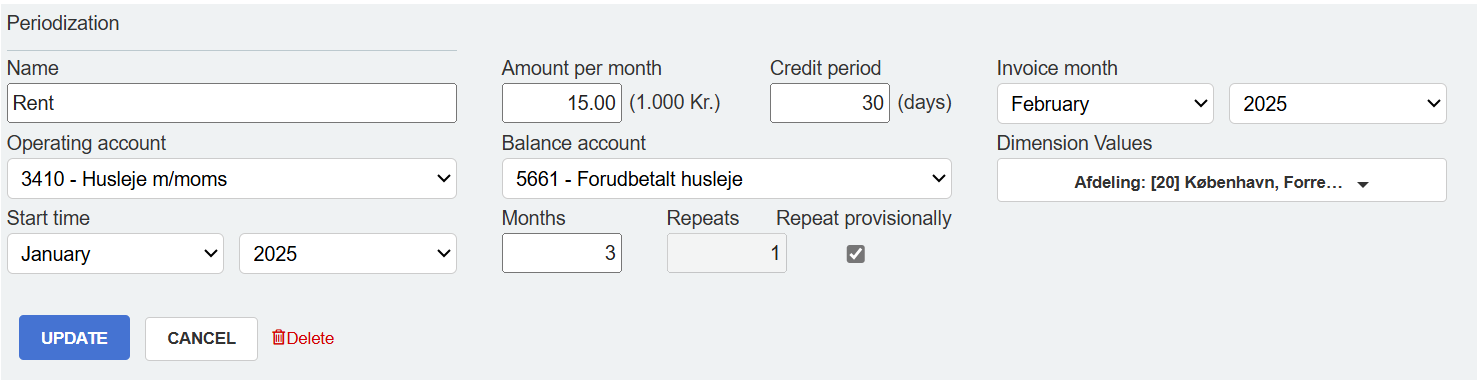The image size is (1477, 380).
Task: Click the red trash can icon
Action: tap(279, 338)
